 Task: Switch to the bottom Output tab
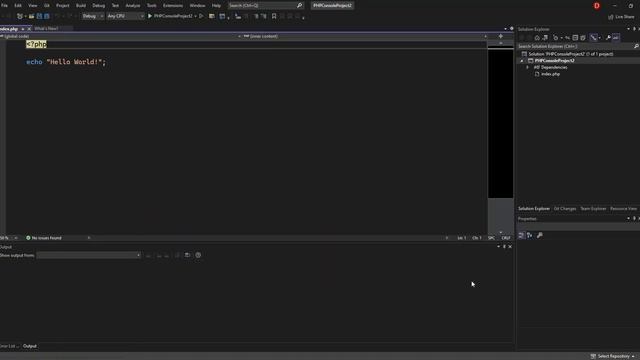(30, 346)
